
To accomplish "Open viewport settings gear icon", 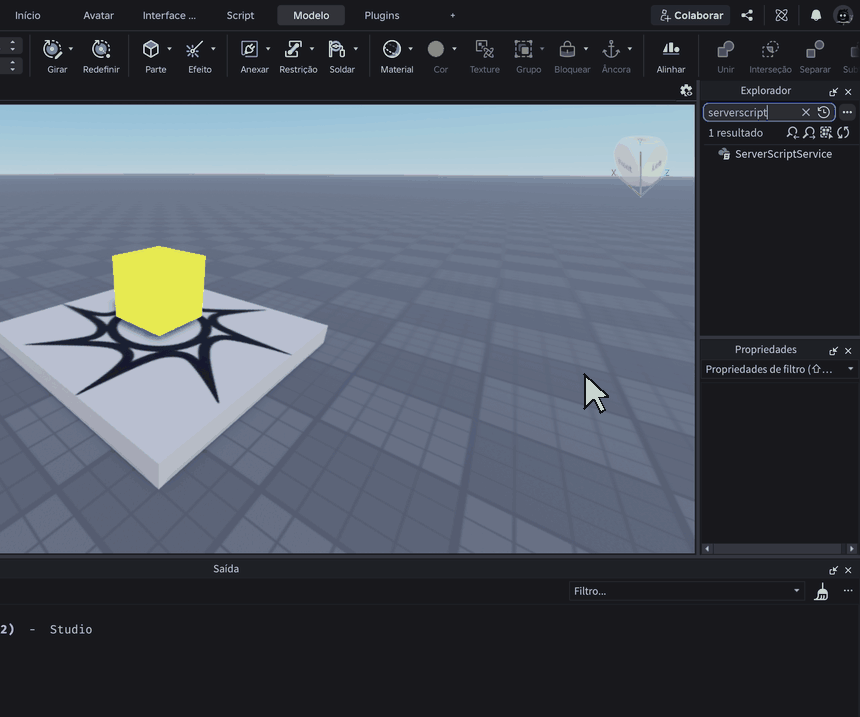I will coord(686,91).
